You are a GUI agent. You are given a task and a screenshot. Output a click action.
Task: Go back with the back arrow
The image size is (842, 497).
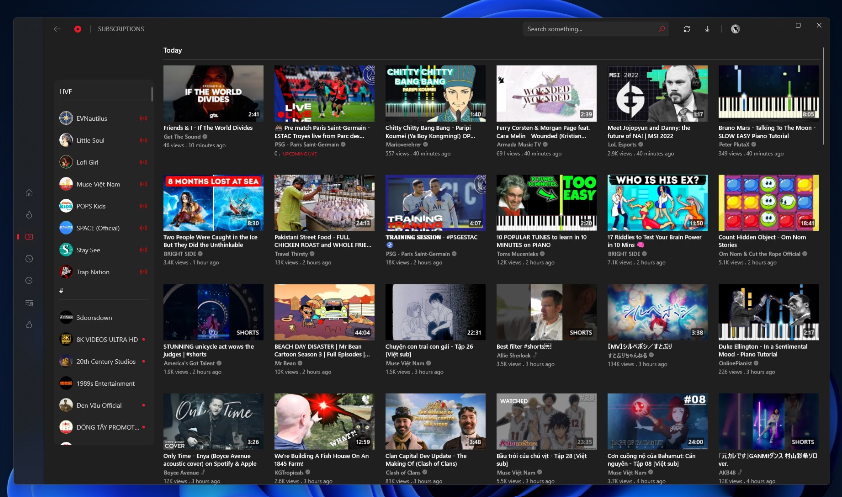(57, 29)
